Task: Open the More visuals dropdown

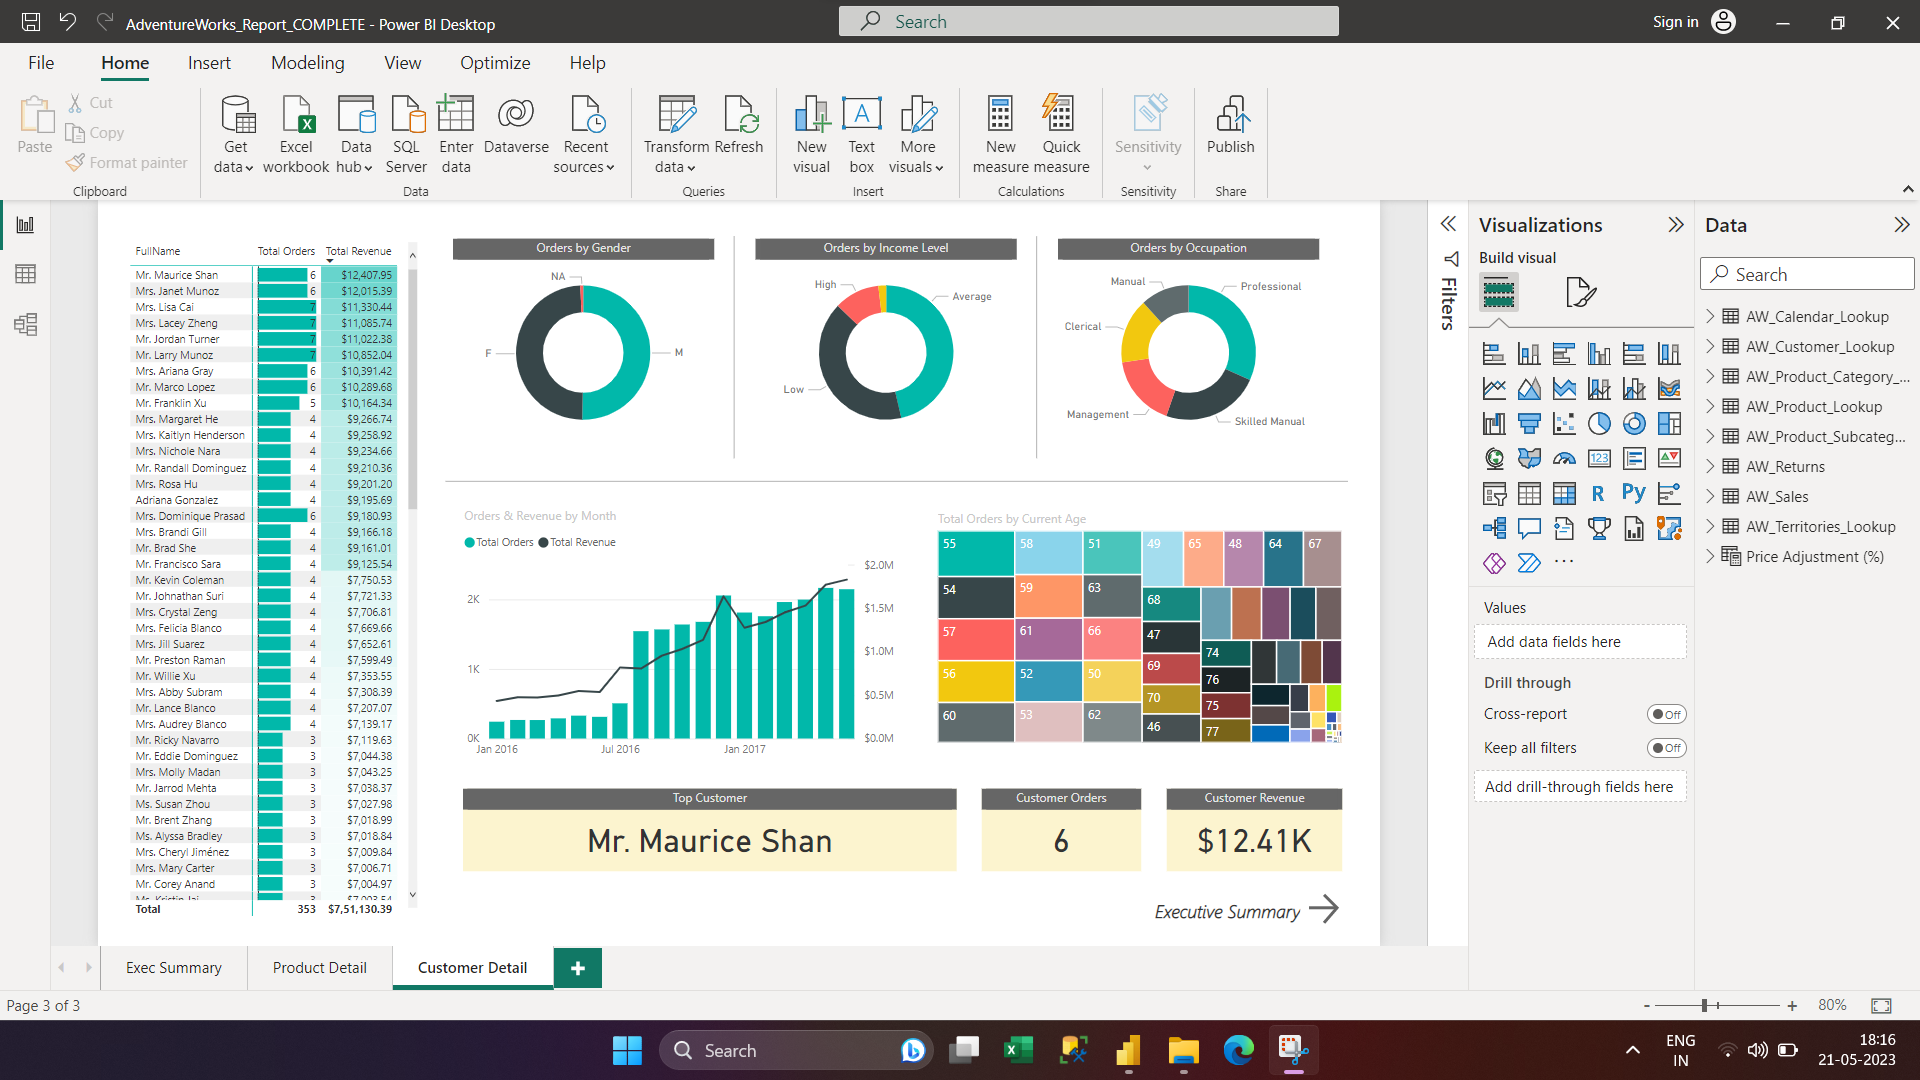Action: pos(917,135)
